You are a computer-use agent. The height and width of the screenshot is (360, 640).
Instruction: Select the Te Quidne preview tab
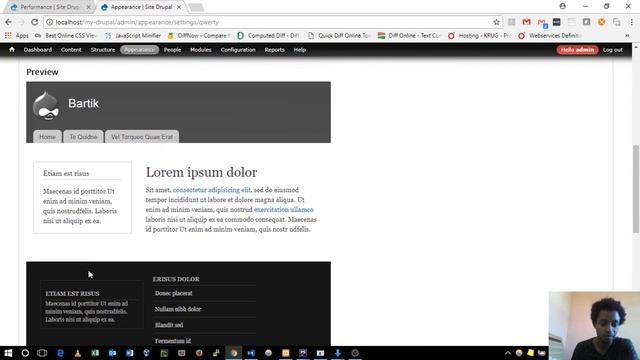(83, 137)
